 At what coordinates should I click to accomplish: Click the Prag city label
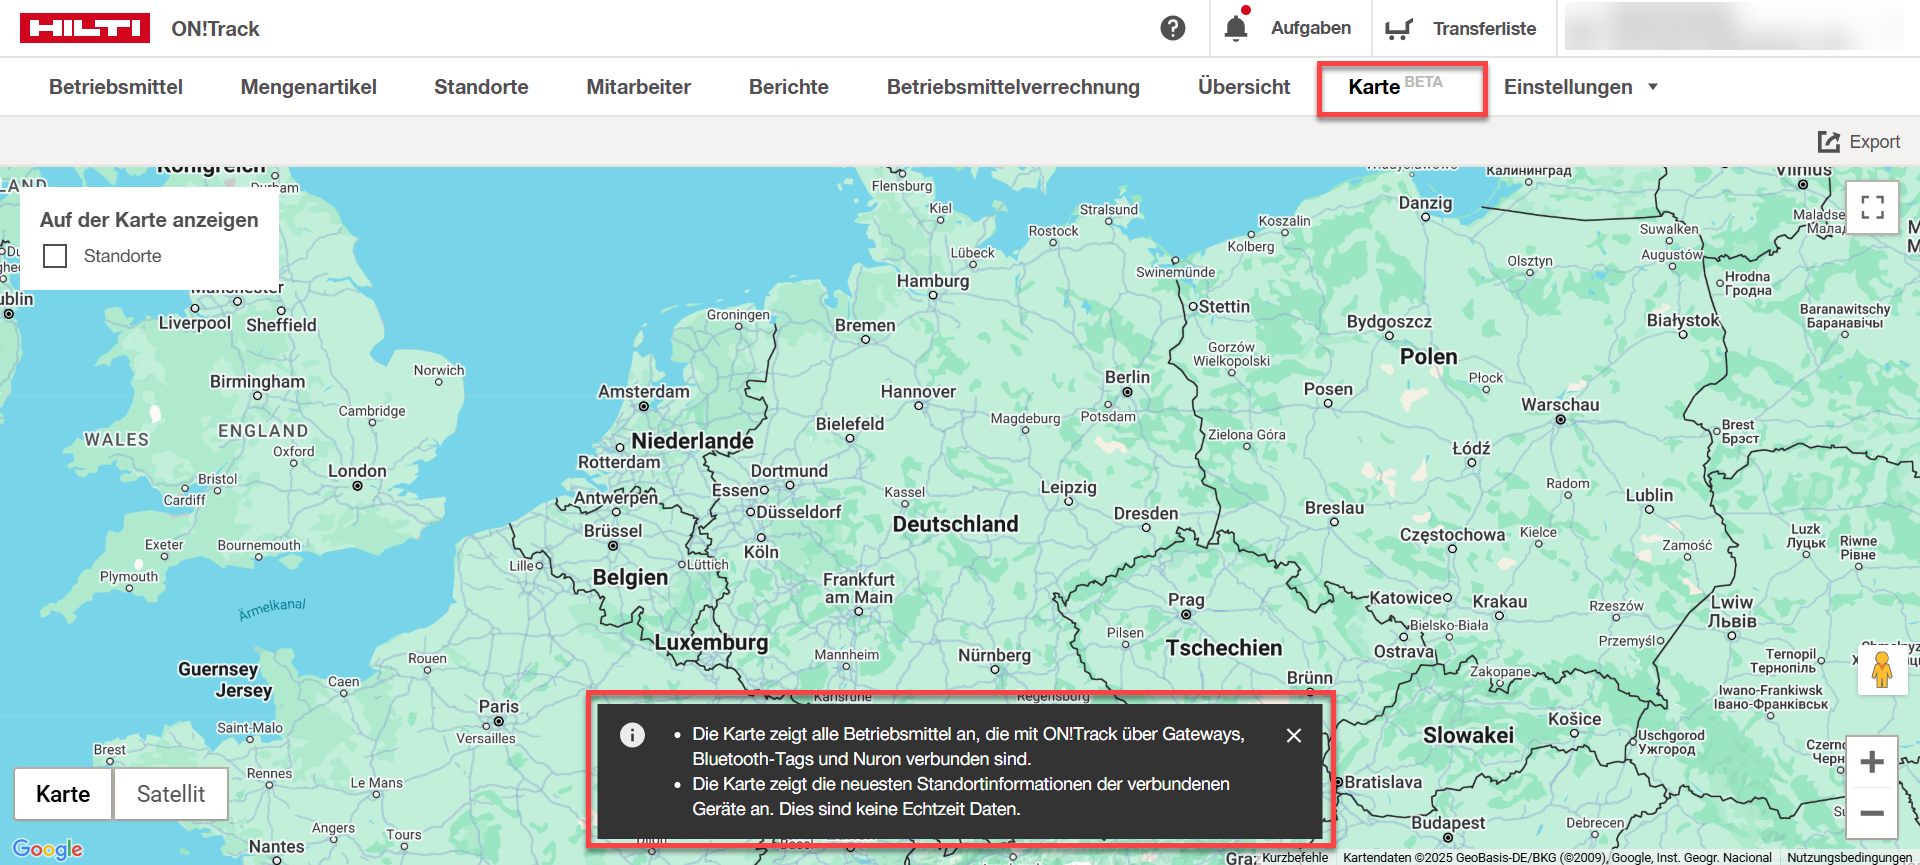coord(1186,600)
